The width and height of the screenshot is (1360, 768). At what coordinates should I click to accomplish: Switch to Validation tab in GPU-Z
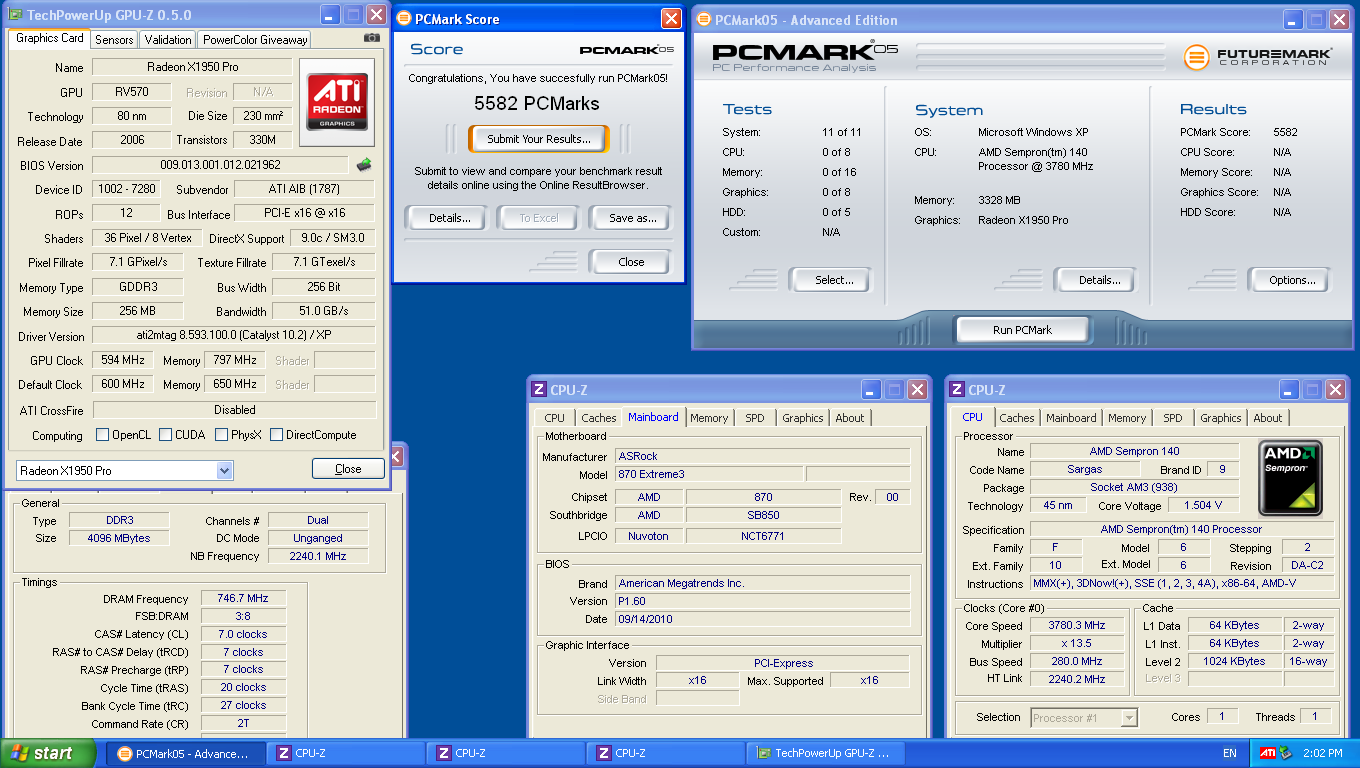click(x=167, y=39)
